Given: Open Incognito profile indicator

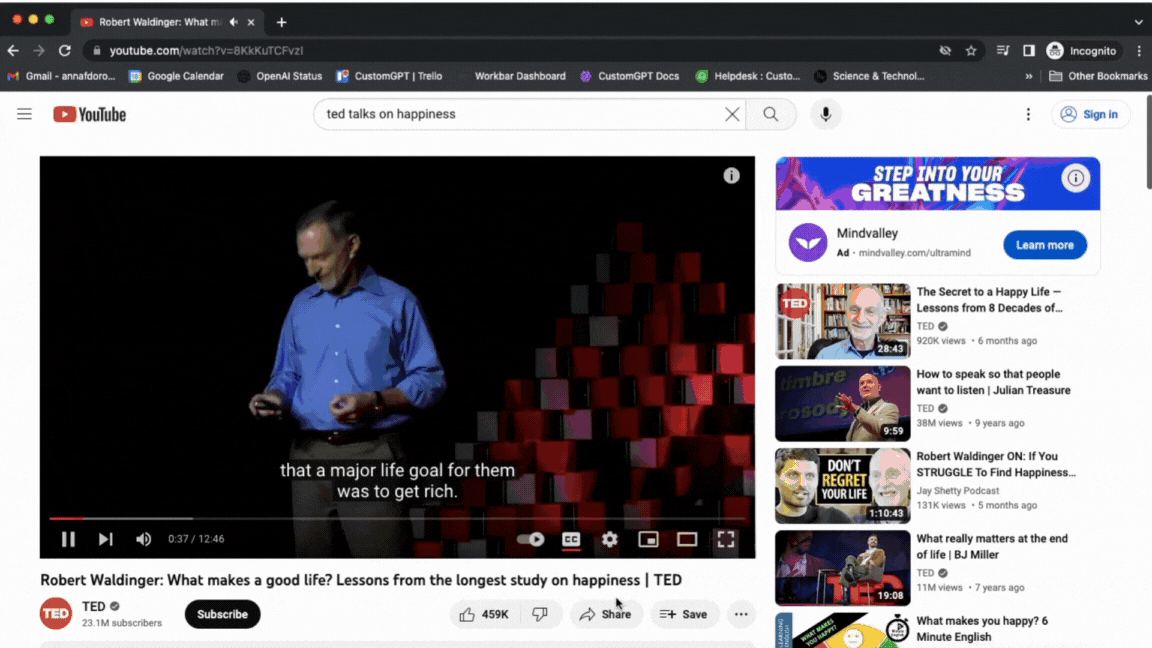Looking at the screenshot, I should [1082, 51].
